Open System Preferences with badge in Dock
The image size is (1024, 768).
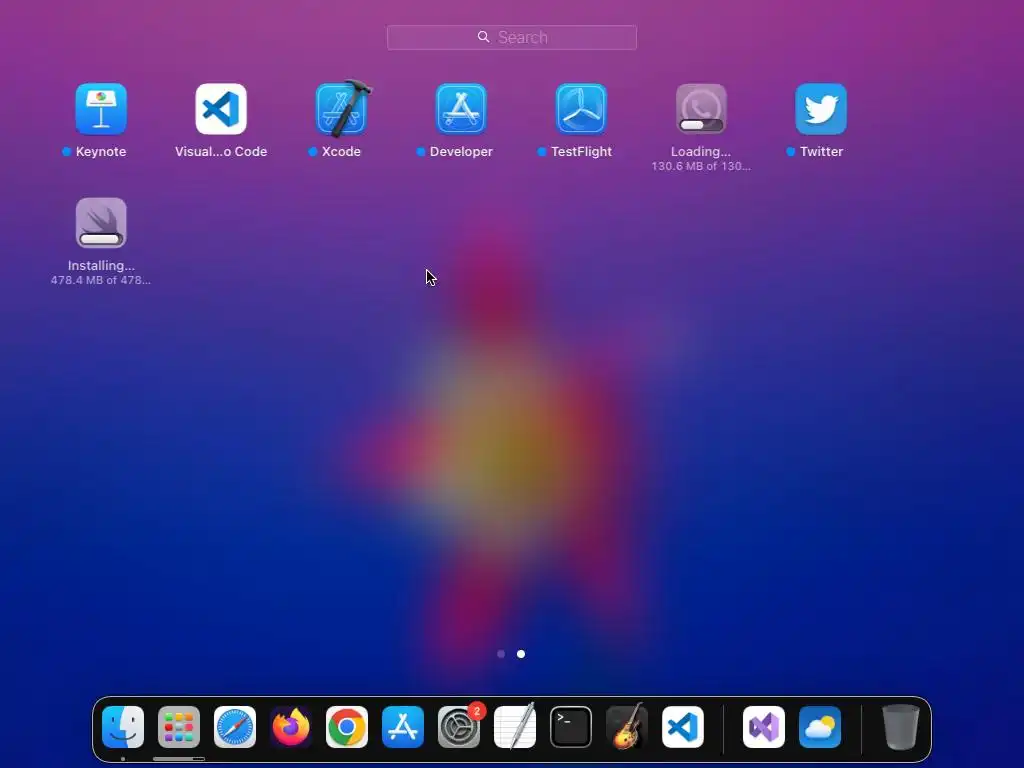pos(458,727)
